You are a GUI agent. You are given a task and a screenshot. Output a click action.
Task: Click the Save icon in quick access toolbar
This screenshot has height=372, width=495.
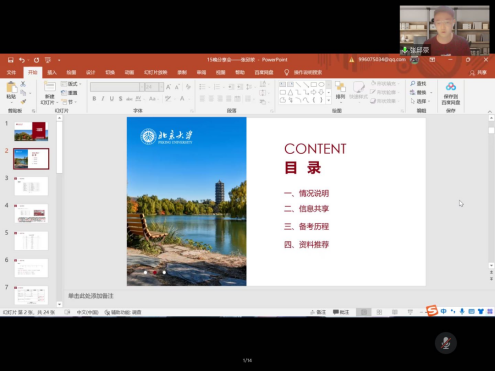click(x=11, y=60)
